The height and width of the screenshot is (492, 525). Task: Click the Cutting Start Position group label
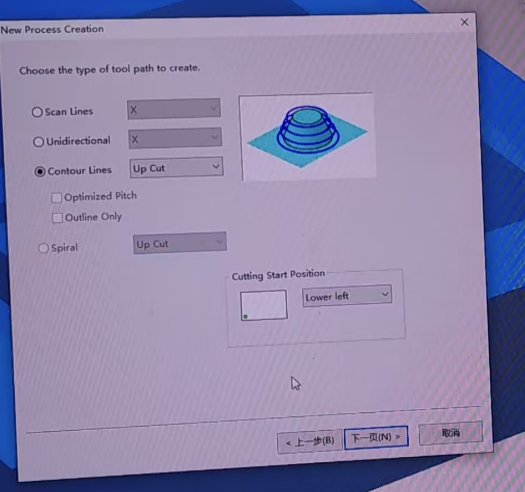278,275
